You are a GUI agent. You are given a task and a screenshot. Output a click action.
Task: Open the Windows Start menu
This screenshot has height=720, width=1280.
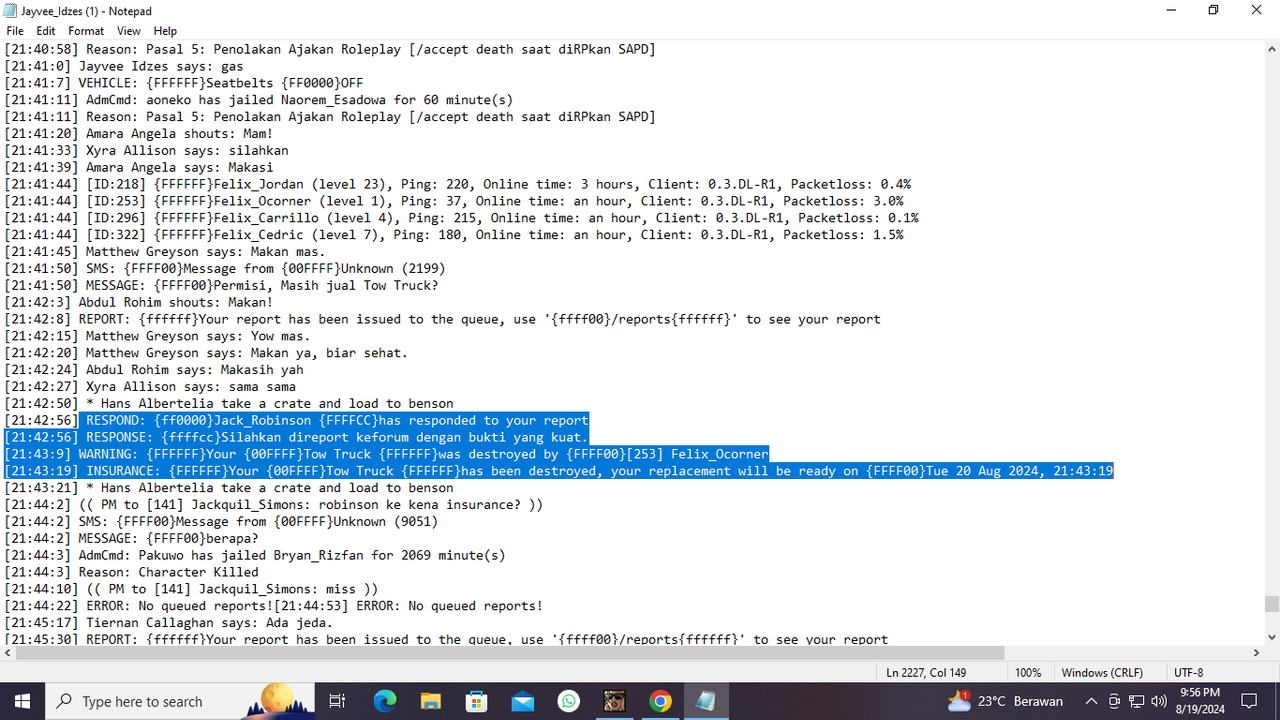point(23,701)
